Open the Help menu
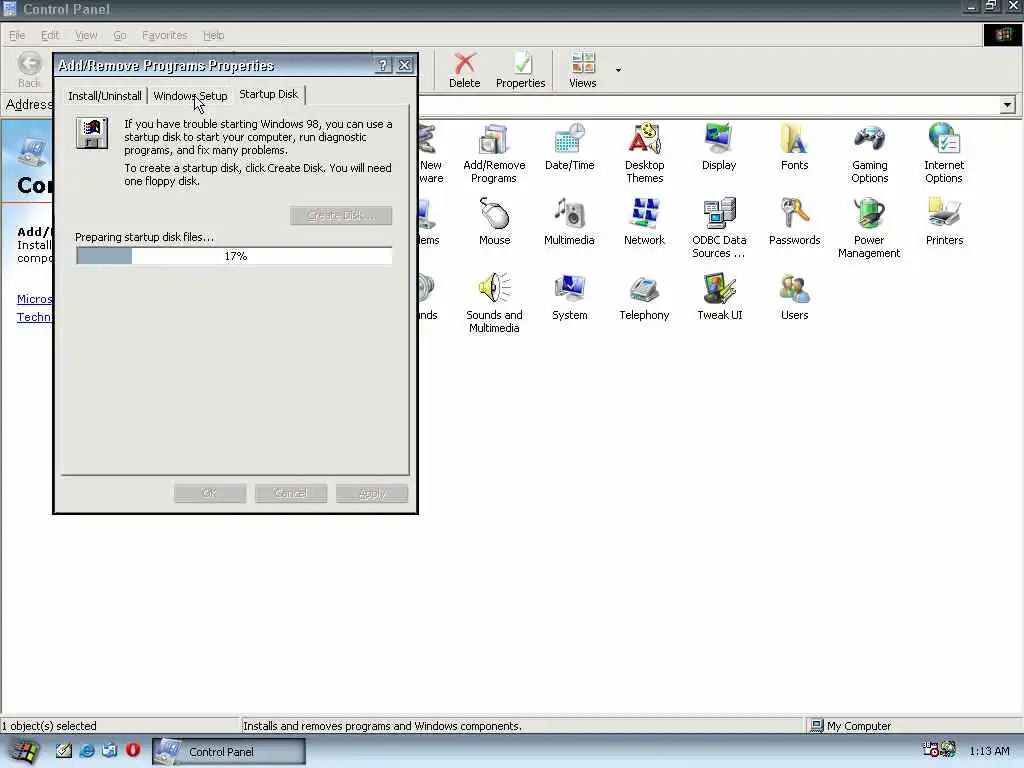Screen dimensions: 1024x768 tap(213, 35)
